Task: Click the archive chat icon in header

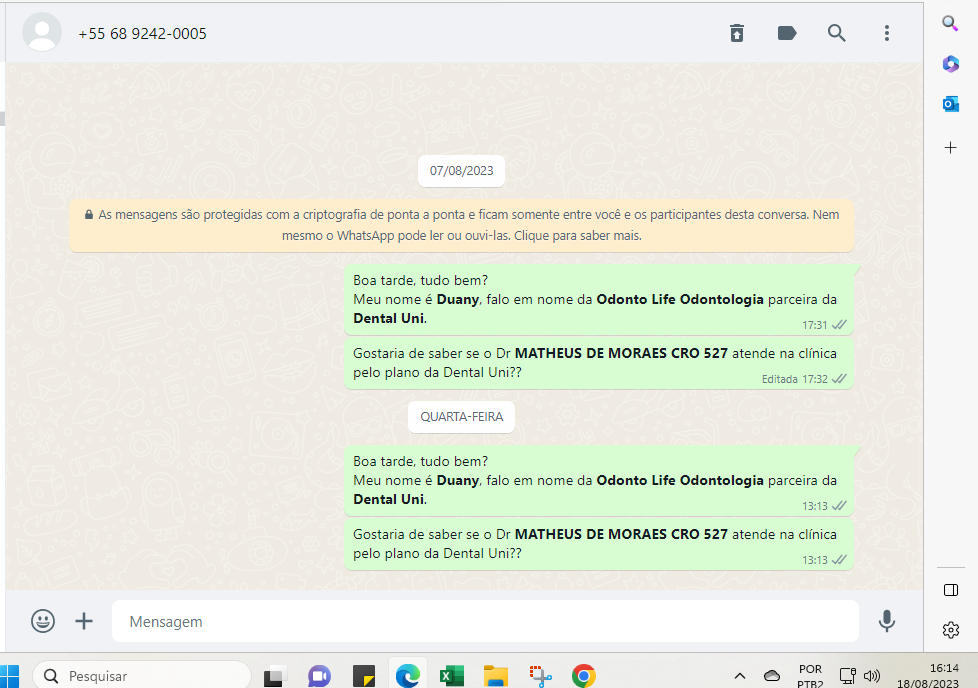Action: (x=737, y=33)
